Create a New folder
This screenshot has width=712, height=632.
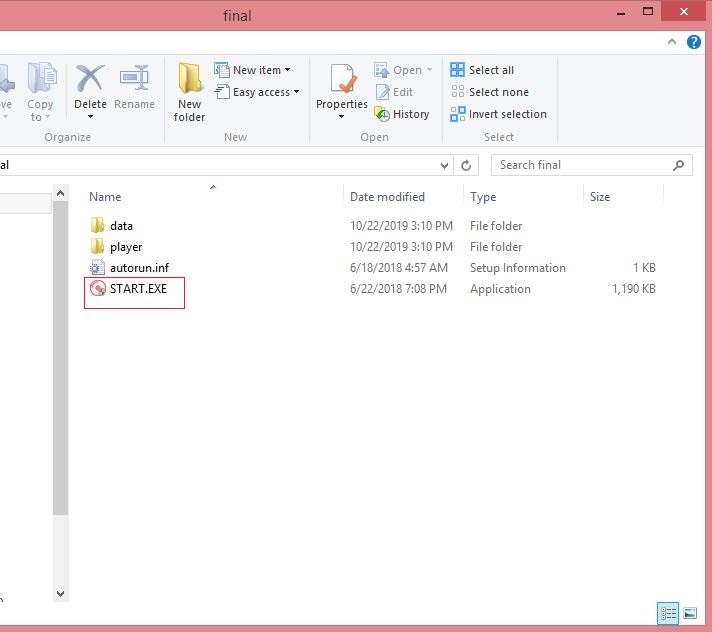tap(189, 93)
